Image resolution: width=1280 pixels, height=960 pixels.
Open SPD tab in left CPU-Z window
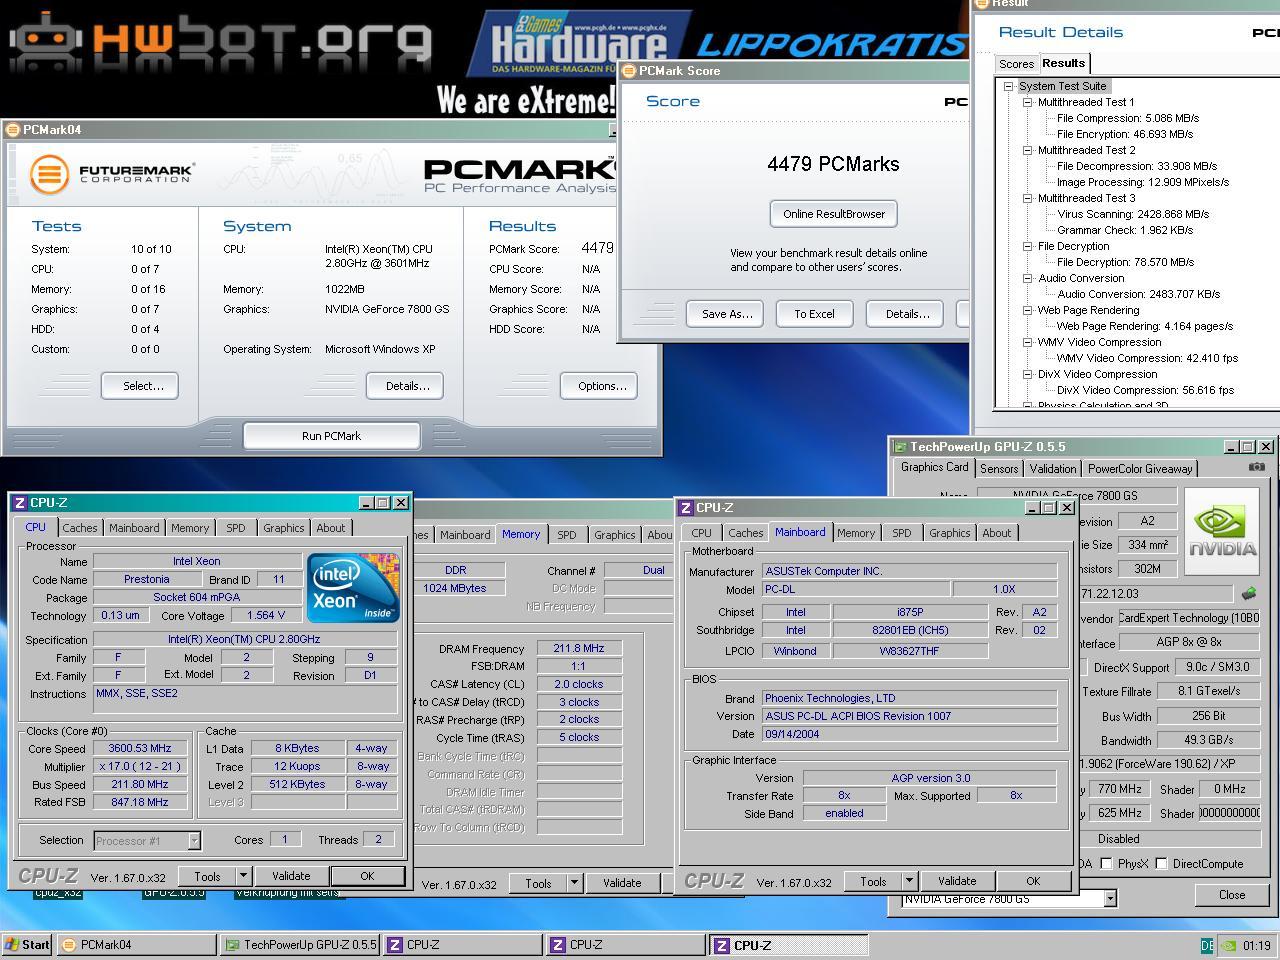[x=236, y=528]
